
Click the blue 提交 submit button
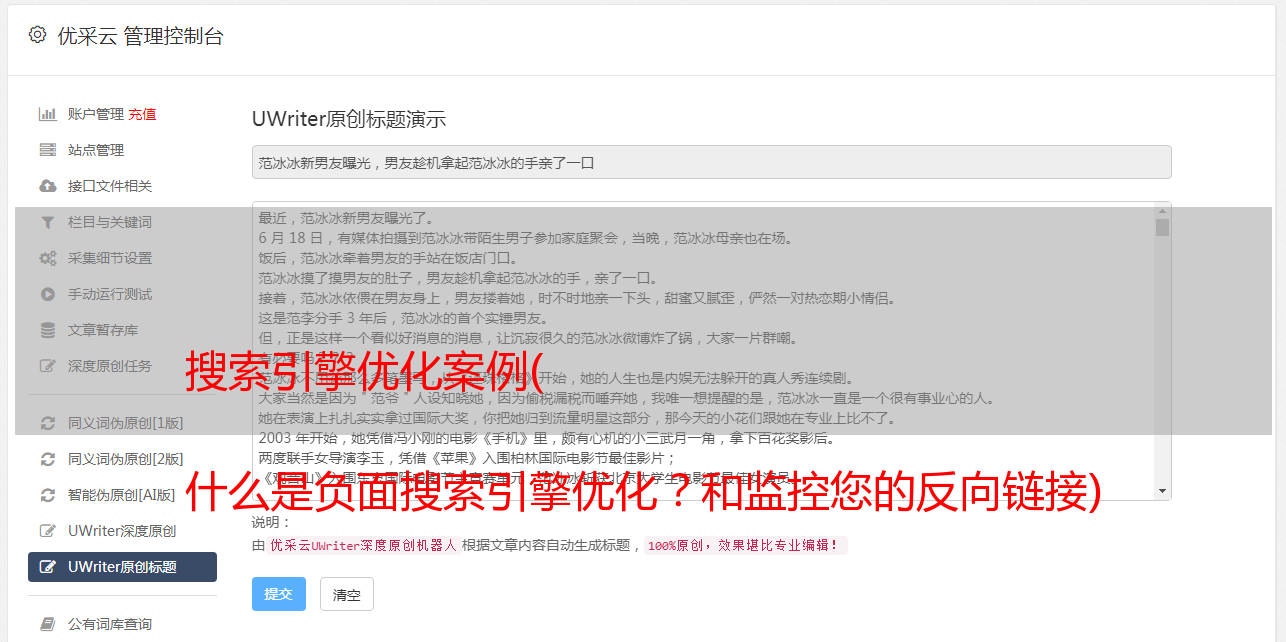[x=279, y=594]
